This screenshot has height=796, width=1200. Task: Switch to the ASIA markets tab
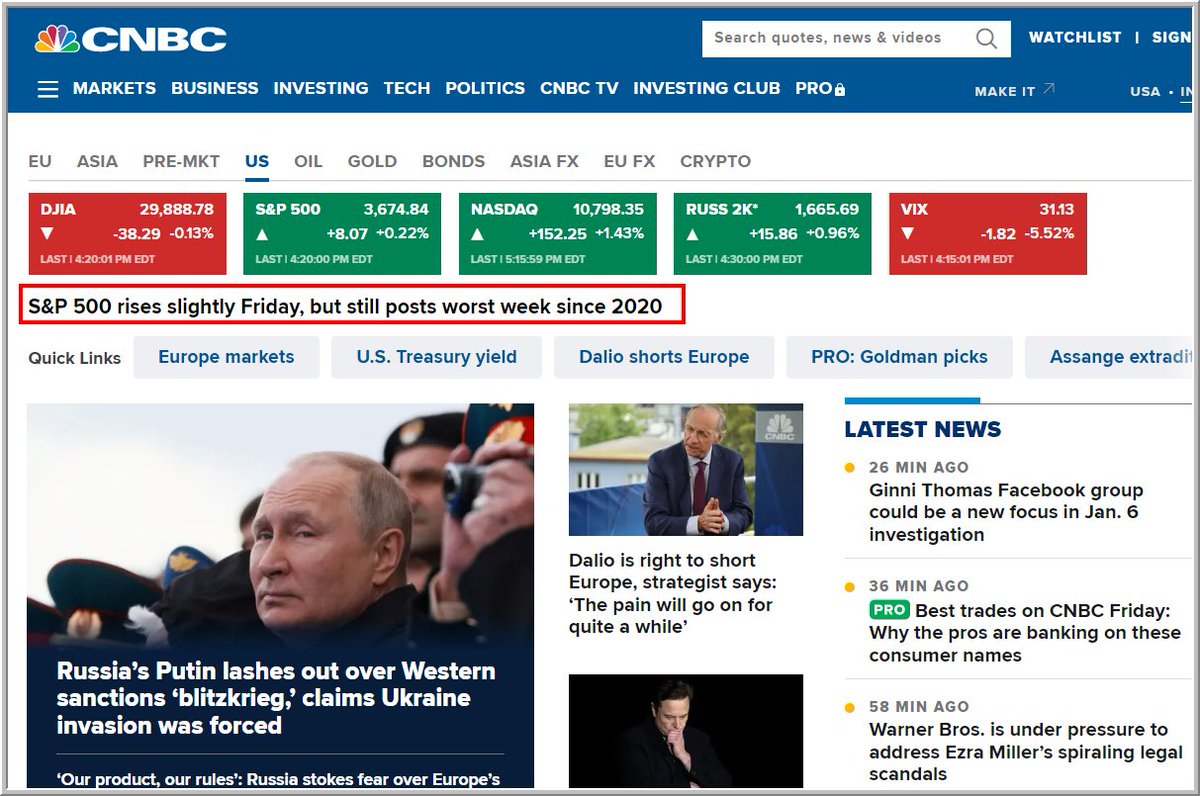(97, 161)
